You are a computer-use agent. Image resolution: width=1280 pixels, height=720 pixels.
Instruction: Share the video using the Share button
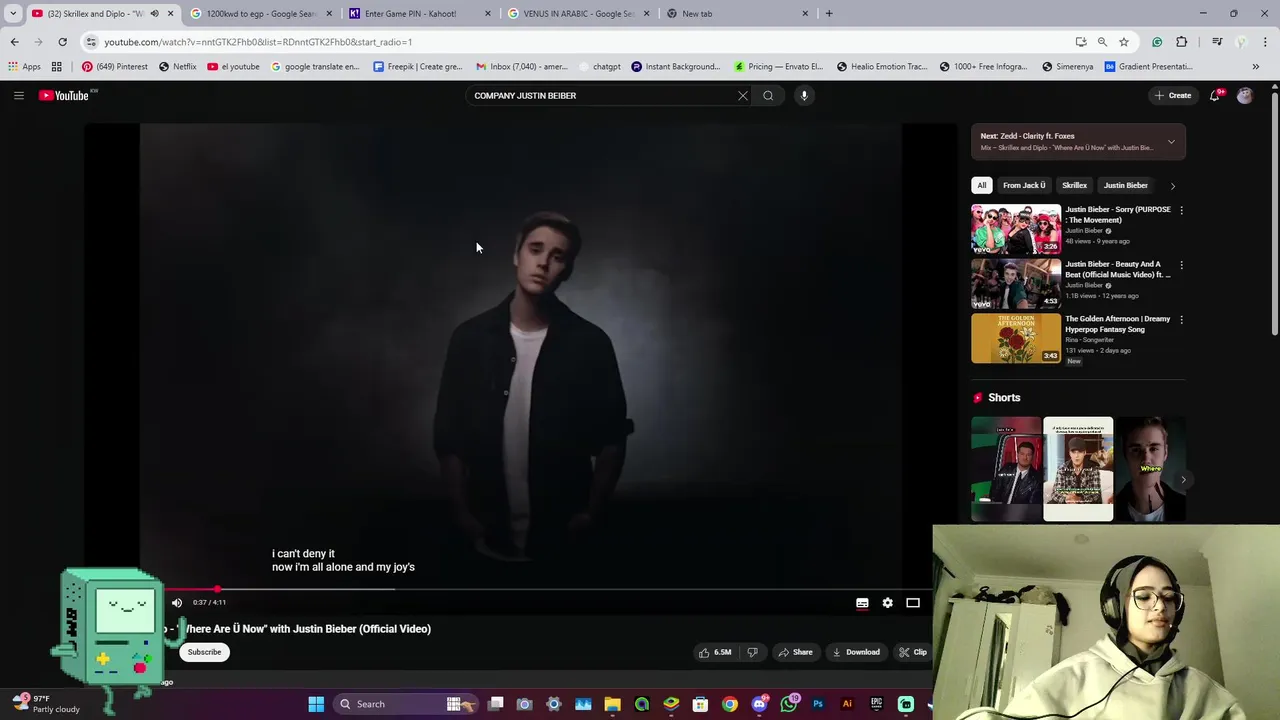point(796,652)
